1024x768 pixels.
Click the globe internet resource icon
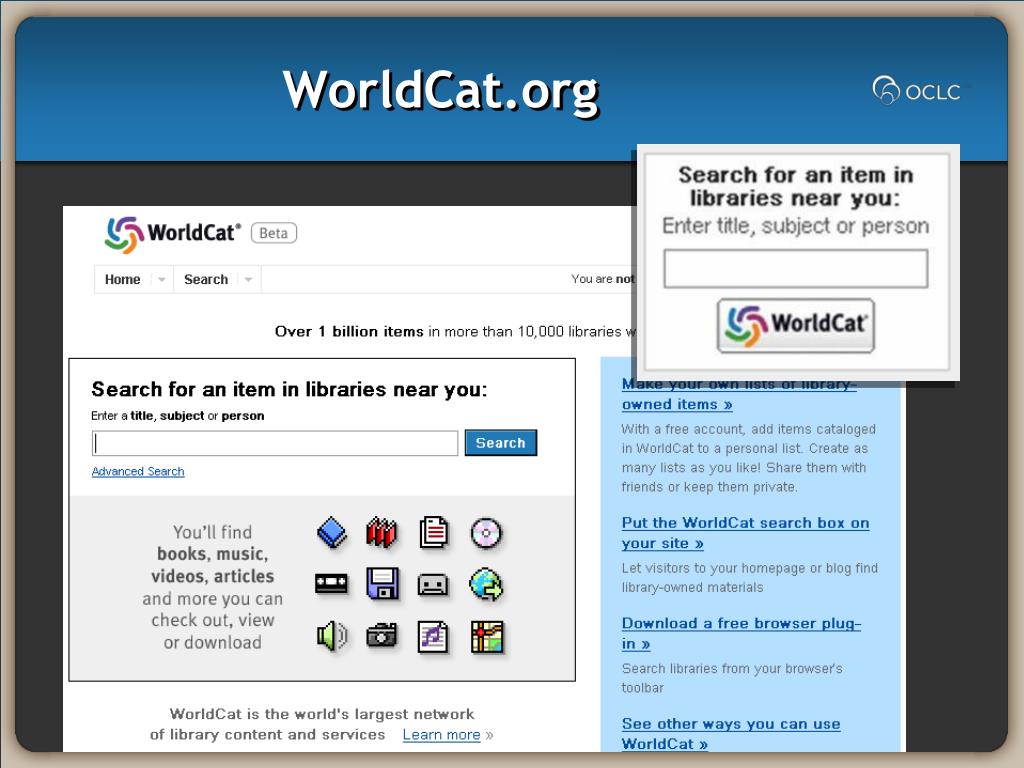point(486,584)
